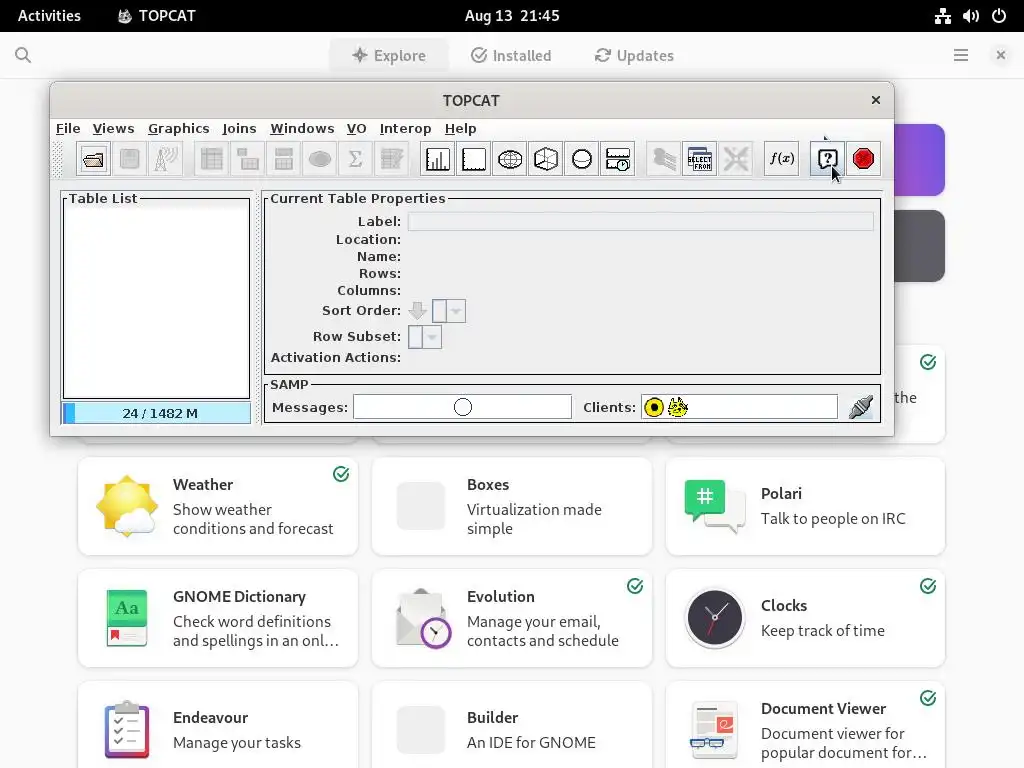Click the red Exit stop icon
Image resolution: width=1024 pixels, height=768 pixels.
pos(863,159)
